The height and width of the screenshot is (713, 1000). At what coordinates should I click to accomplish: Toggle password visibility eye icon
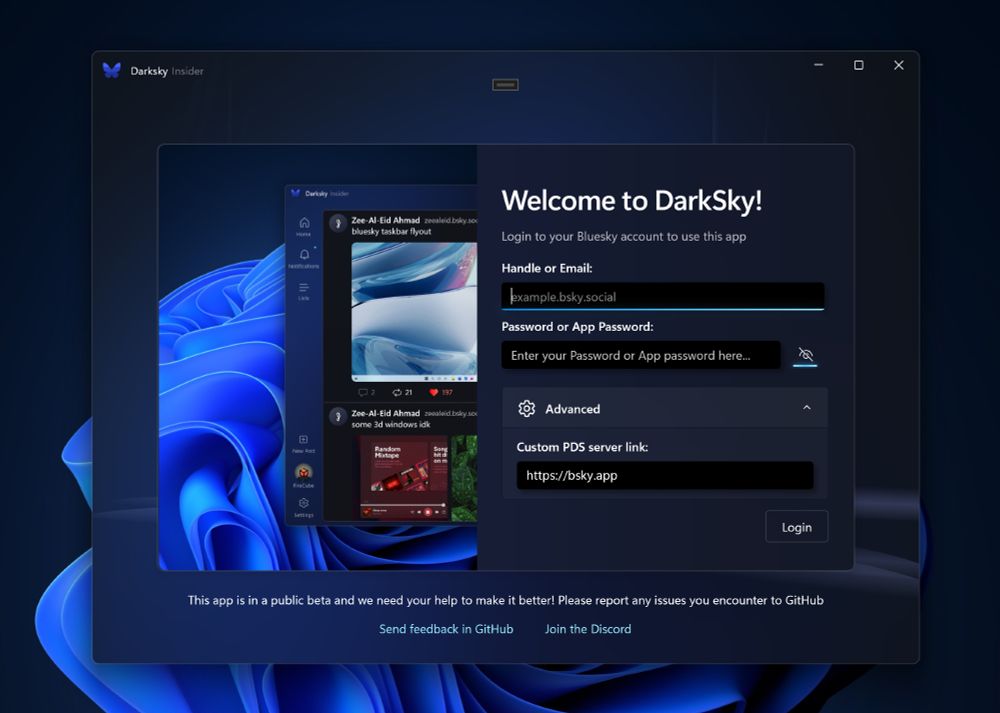(x=805, y=355)
